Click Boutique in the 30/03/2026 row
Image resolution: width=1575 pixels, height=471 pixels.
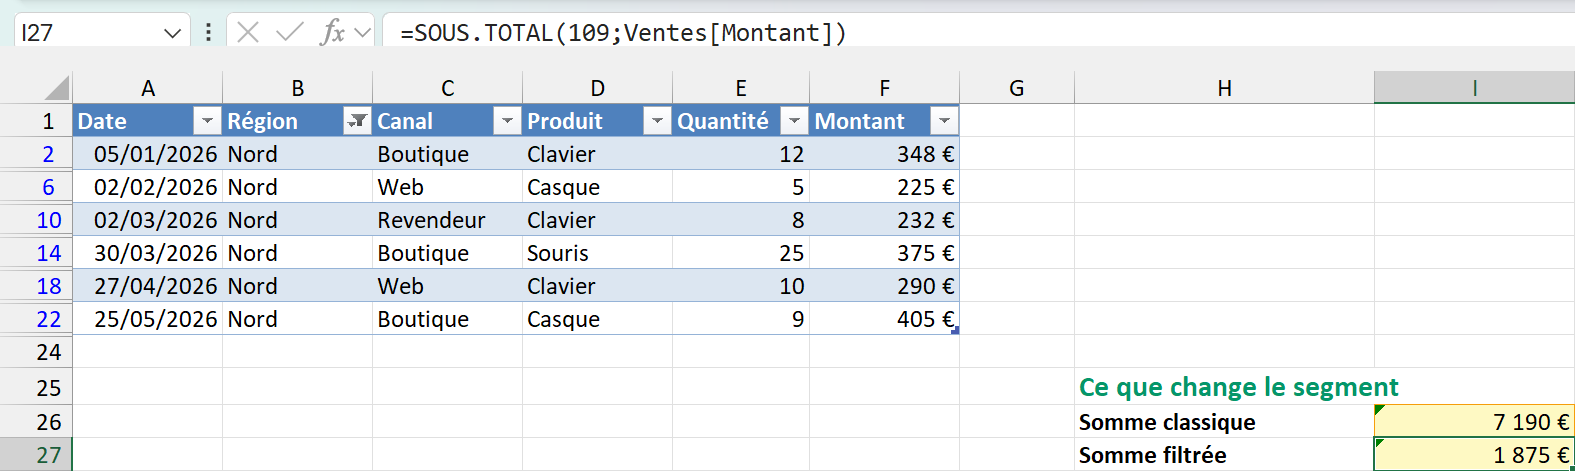(448, 253)
